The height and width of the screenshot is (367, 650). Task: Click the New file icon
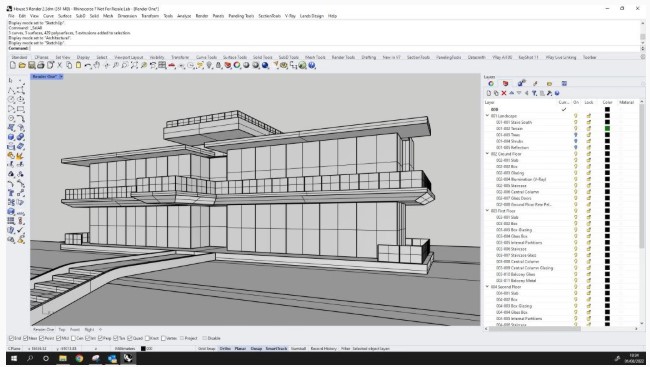tap(13, 65)
